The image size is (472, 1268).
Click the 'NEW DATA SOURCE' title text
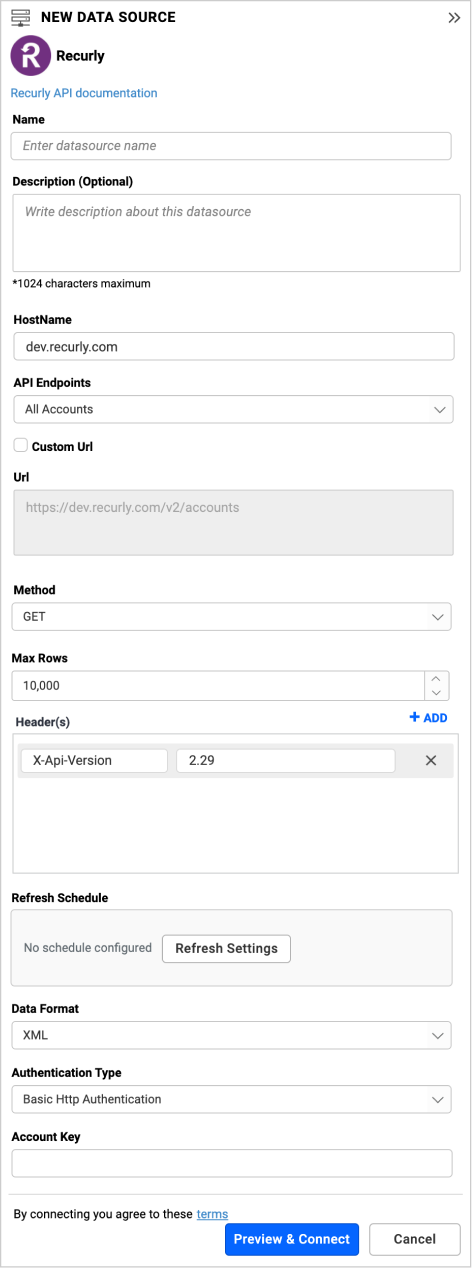[x=108, y=17]
